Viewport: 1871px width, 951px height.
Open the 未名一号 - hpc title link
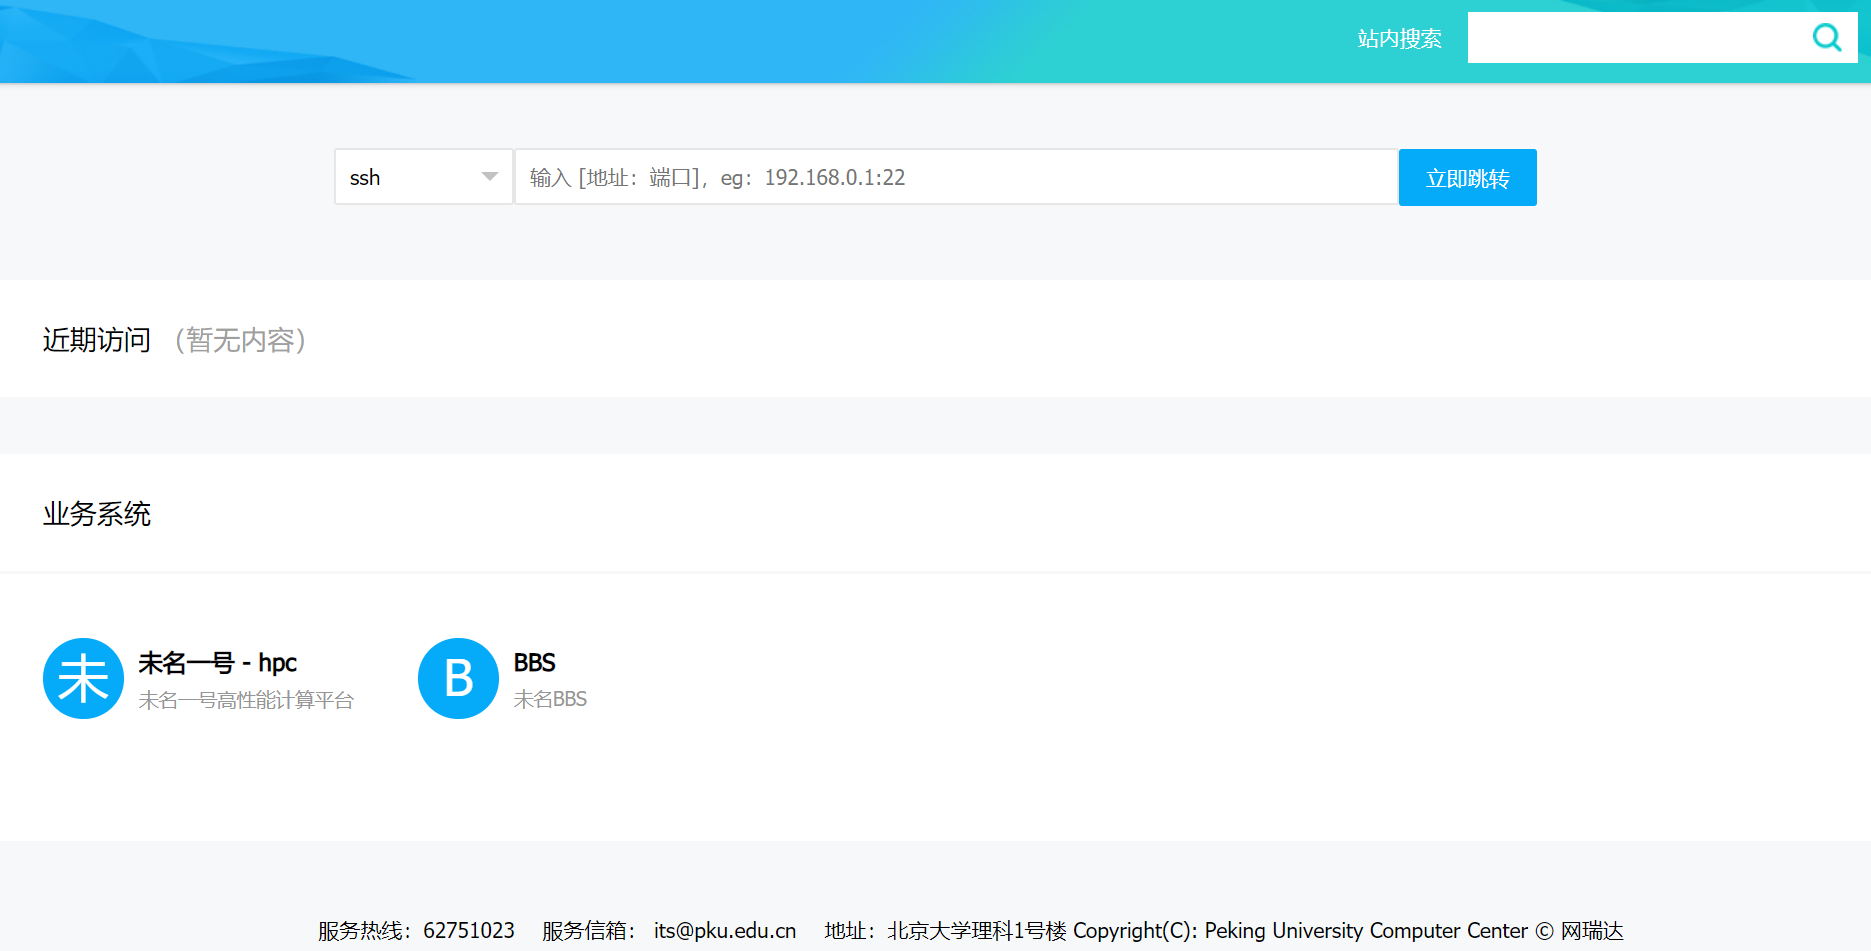click(x=217, y=663)
